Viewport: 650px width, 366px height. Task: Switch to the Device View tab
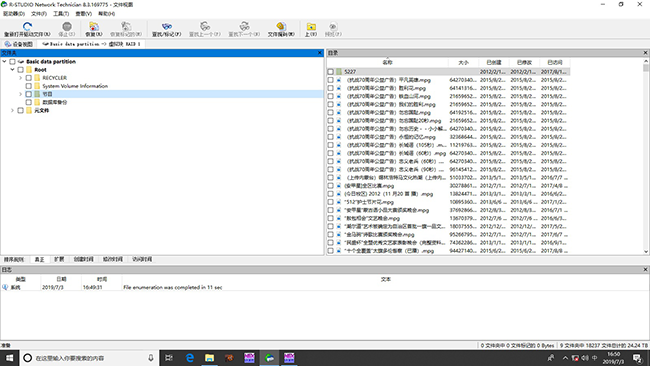pos(19,44)
